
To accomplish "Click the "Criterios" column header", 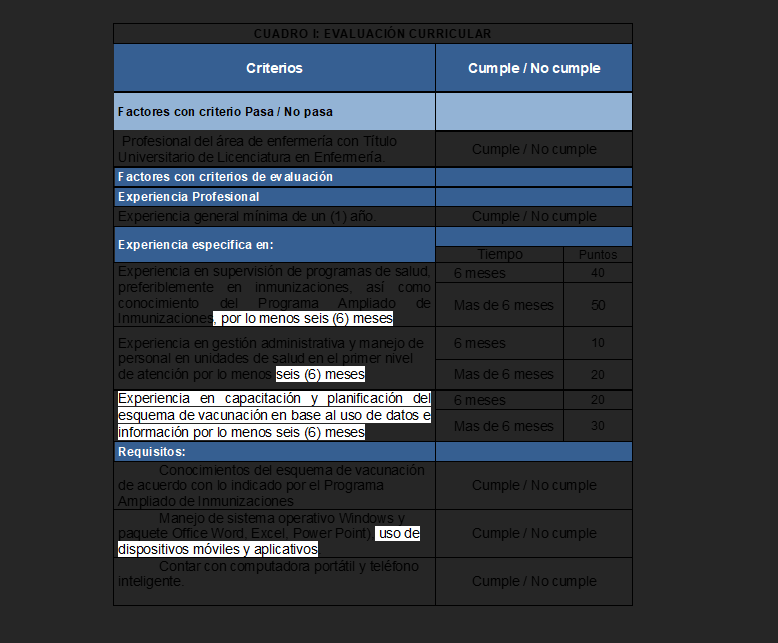I will click(x=274, y=68).
